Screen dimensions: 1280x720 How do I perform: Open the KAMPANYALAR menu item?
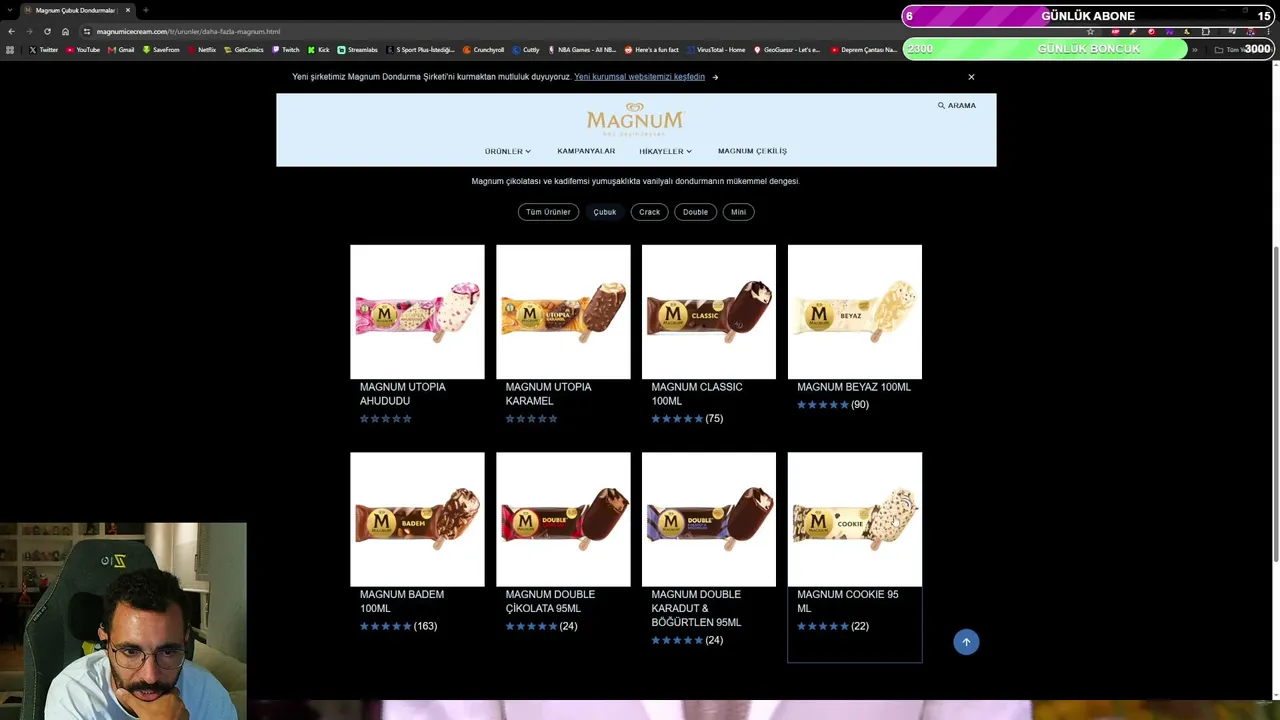[586, 151]
